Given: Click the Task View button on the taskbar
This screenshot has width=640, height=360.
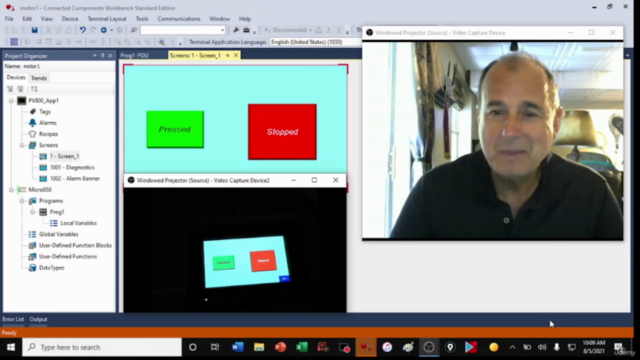Looking at the screenshot, I should (215, 347).
